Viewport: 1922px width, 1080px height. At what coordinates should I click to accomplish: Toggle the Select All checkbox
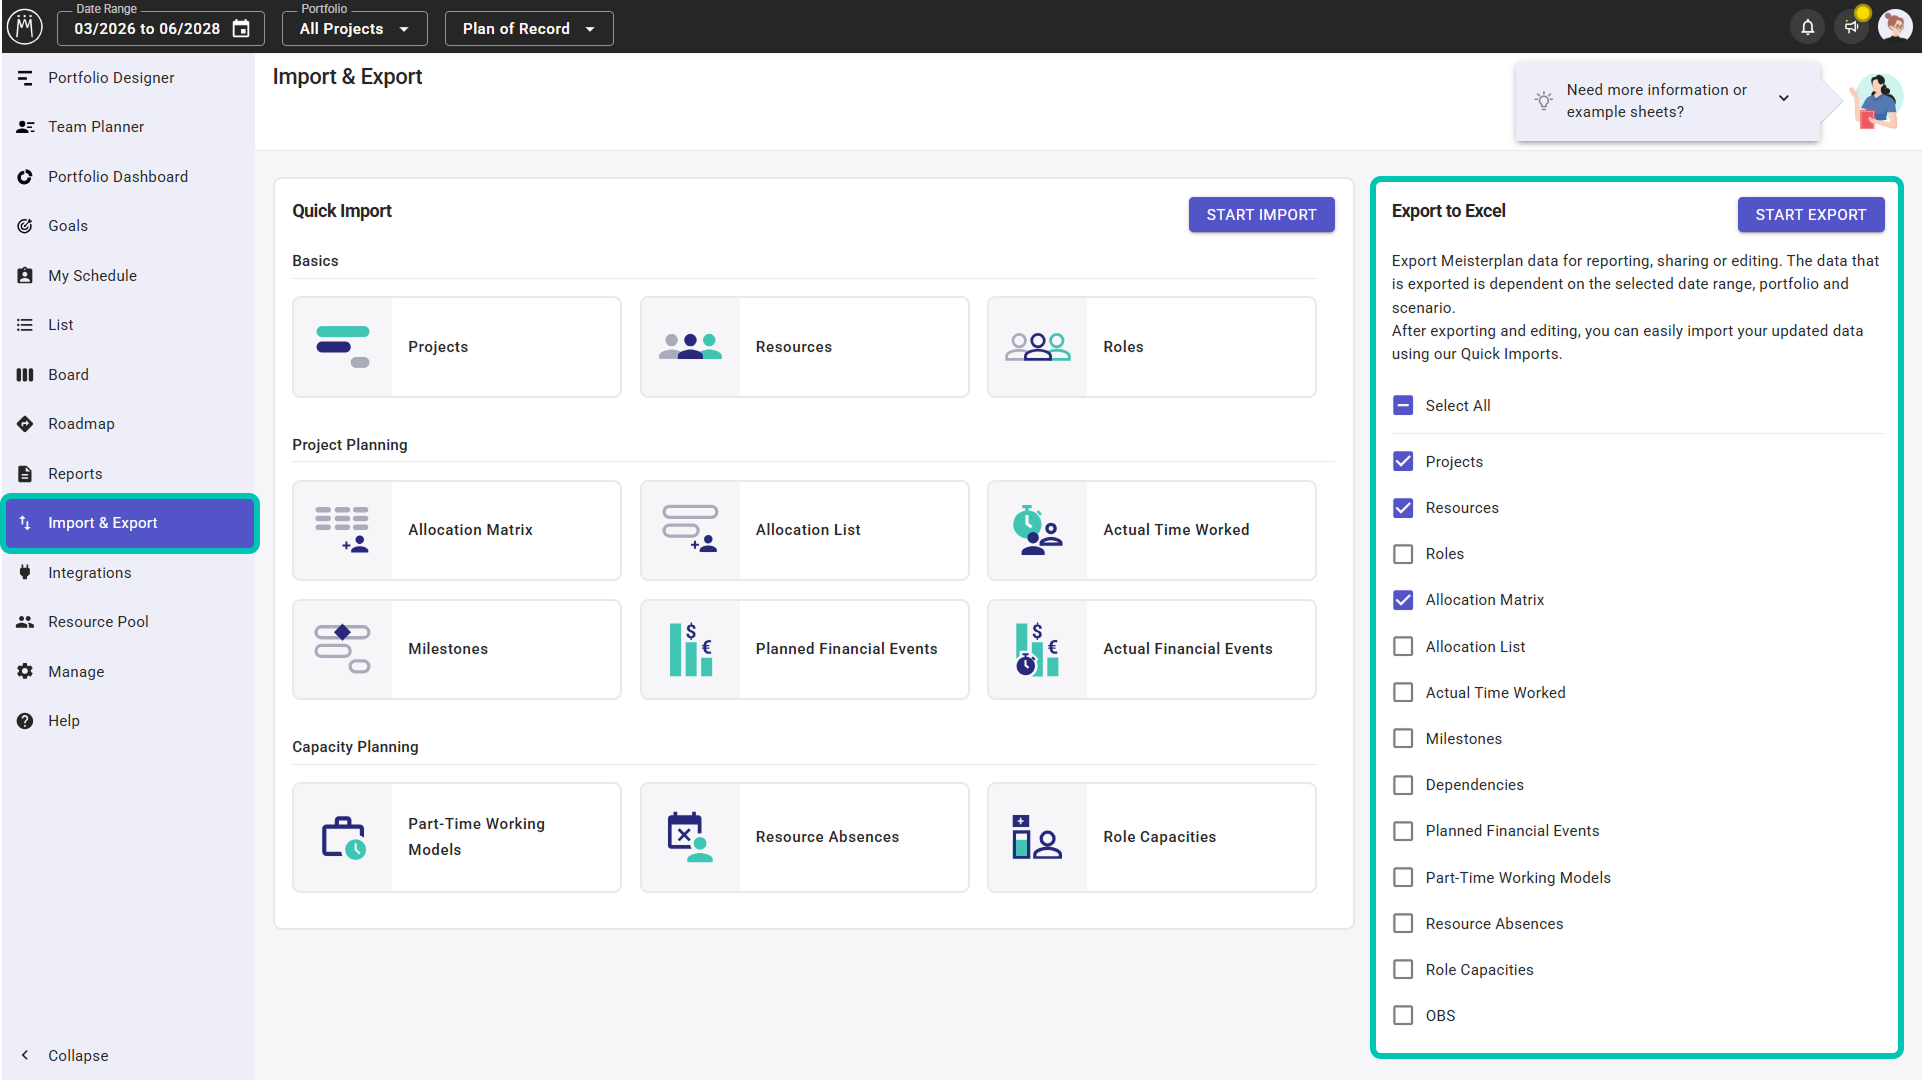1403,405
